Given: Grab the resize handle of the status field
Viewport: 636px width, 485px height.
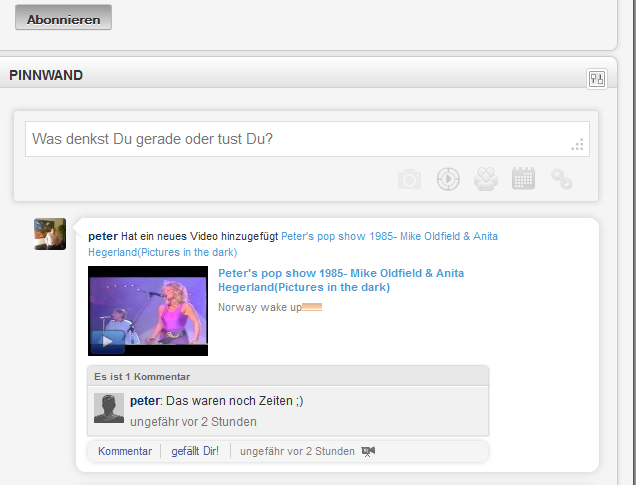Looking at the screenshot, I should point(577,144).
